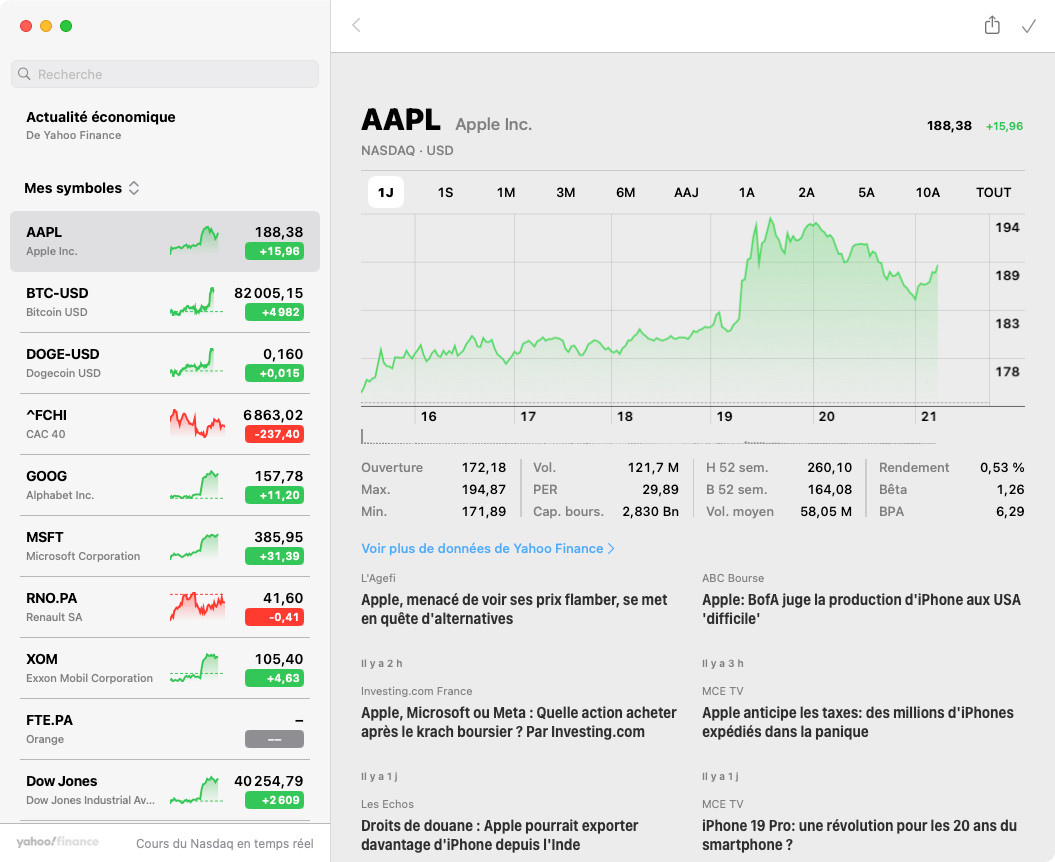Click the search magnifier icon
This screenshot has width=1055, height=862.
click(x=24, y=74)
